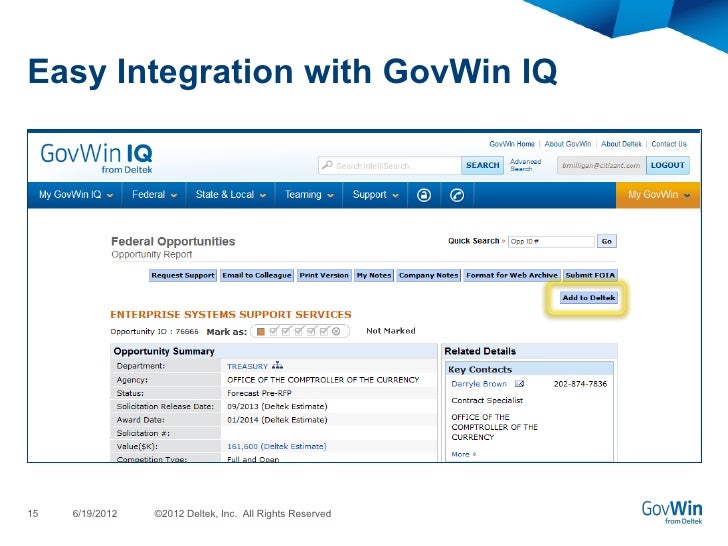The width and height of the screenshot is (728, 546).
Task: Click the phone number 202-874-7836
Action: (580, 384)
